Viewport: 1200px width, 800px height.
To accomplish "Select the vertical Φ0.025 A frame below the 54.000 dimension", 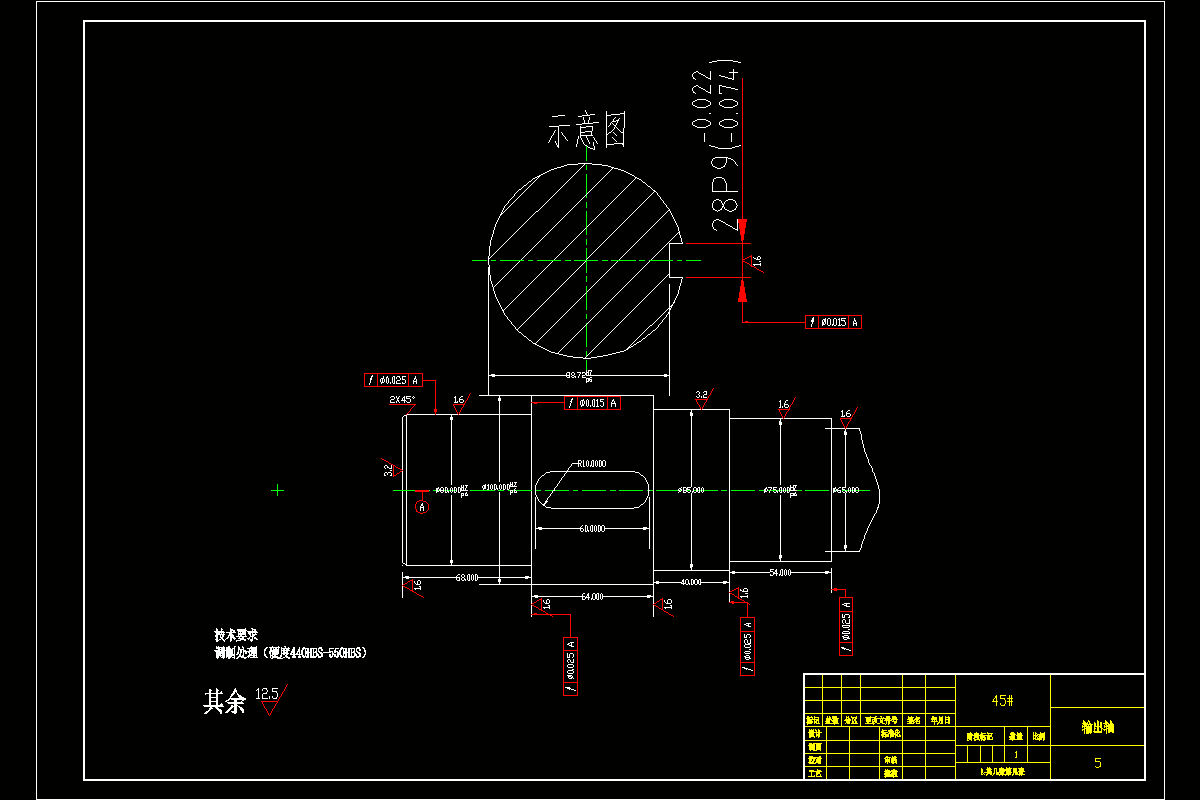I will coord(846,626).
